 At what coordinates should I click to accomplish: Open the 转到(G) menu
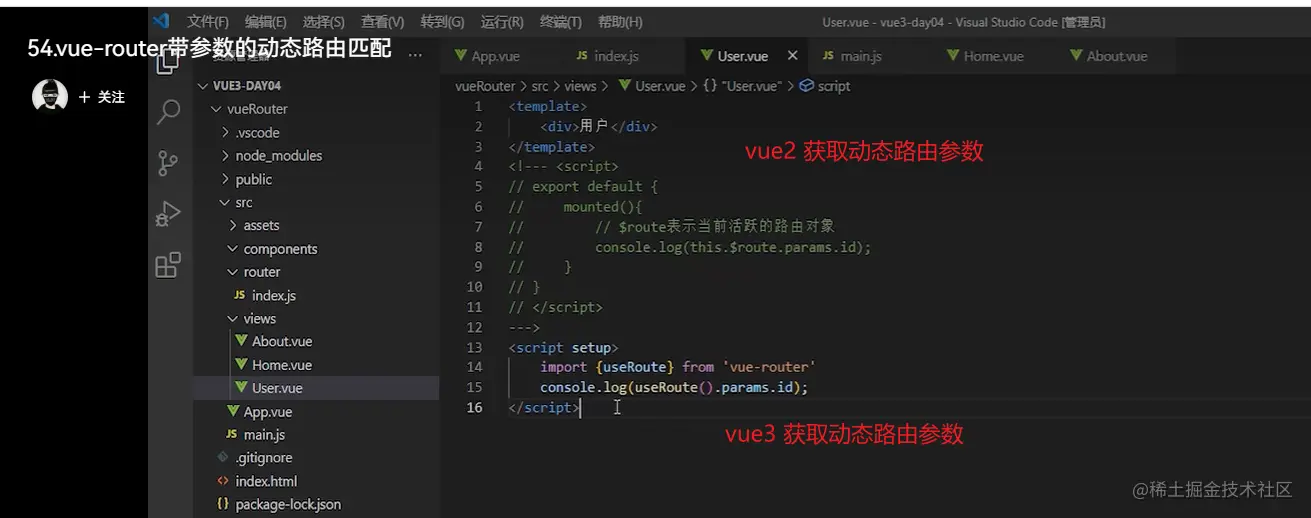443,22
